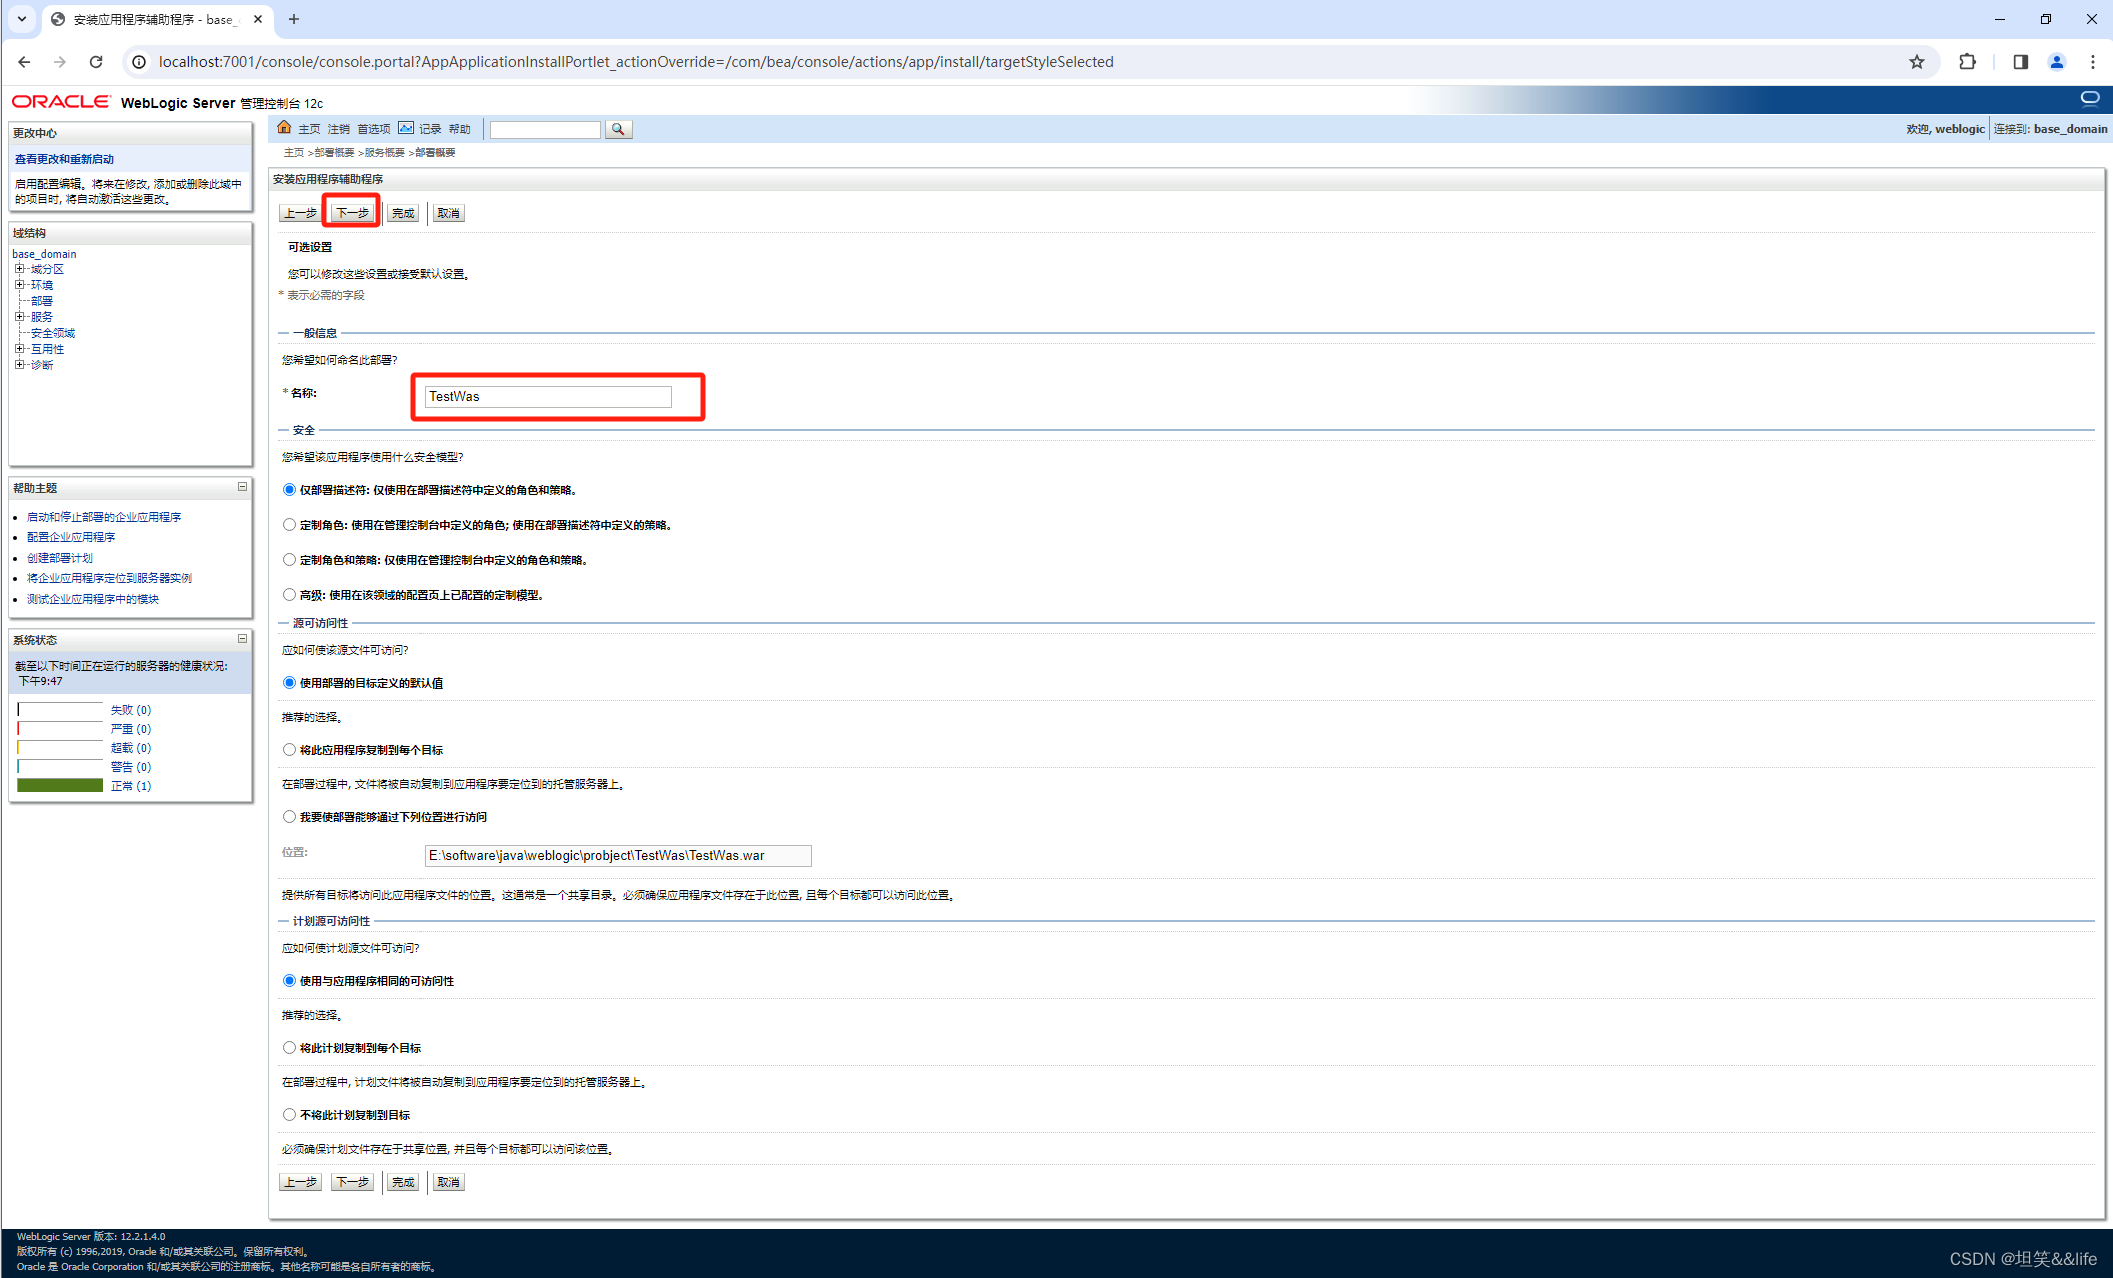Go forward in browser history
The image size is (2113, 1278).
click(60, 62)
